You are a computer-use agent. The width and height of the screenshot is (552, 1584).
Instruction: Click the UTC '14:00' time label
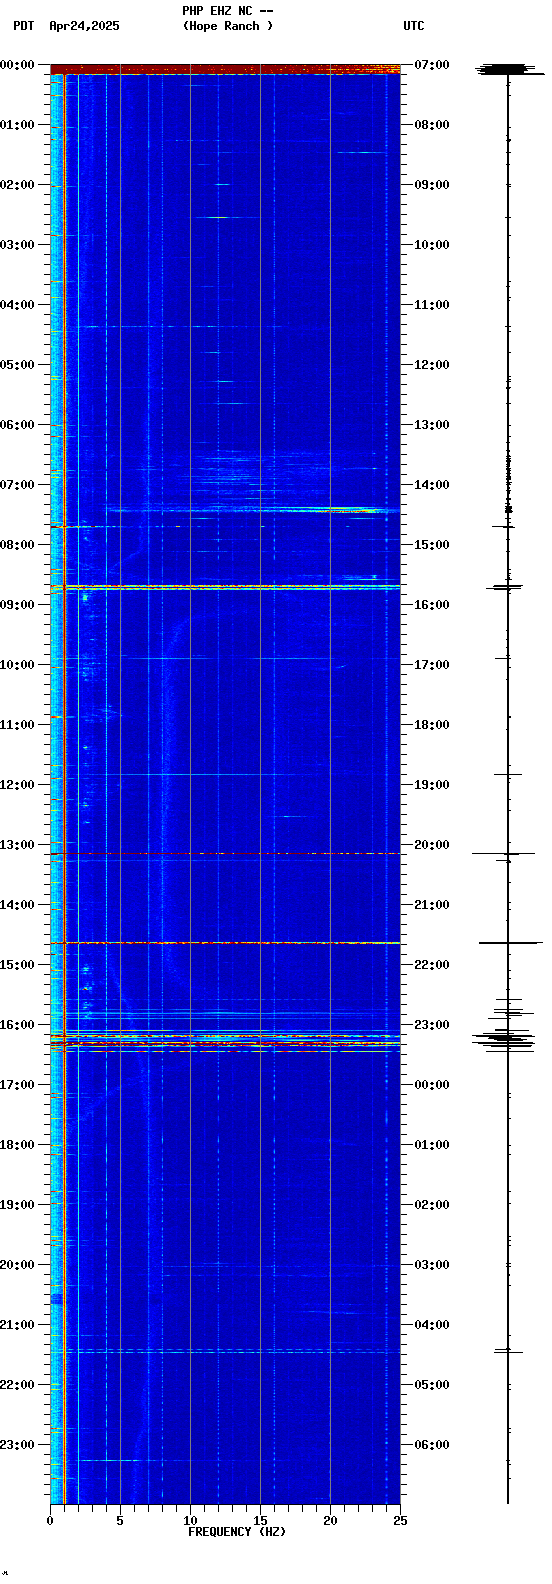(431, 485)
